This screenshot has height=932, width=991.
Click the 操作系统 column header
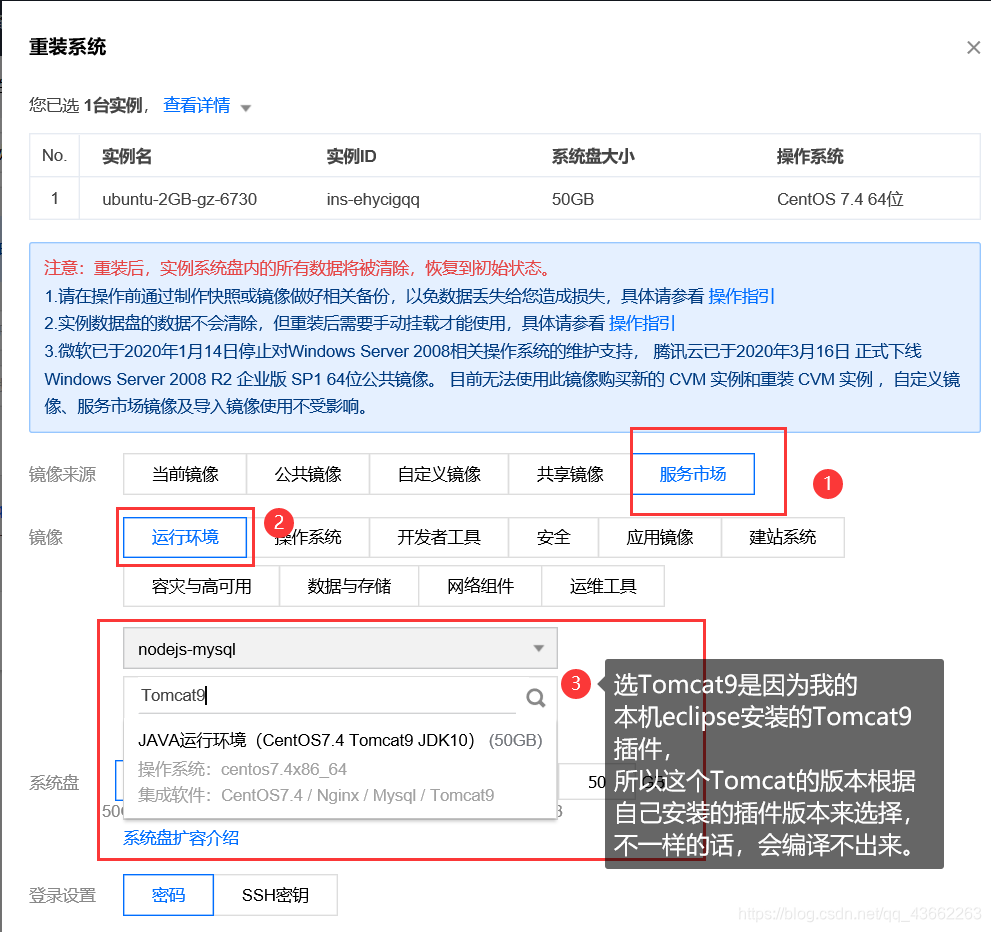[810, 156]
